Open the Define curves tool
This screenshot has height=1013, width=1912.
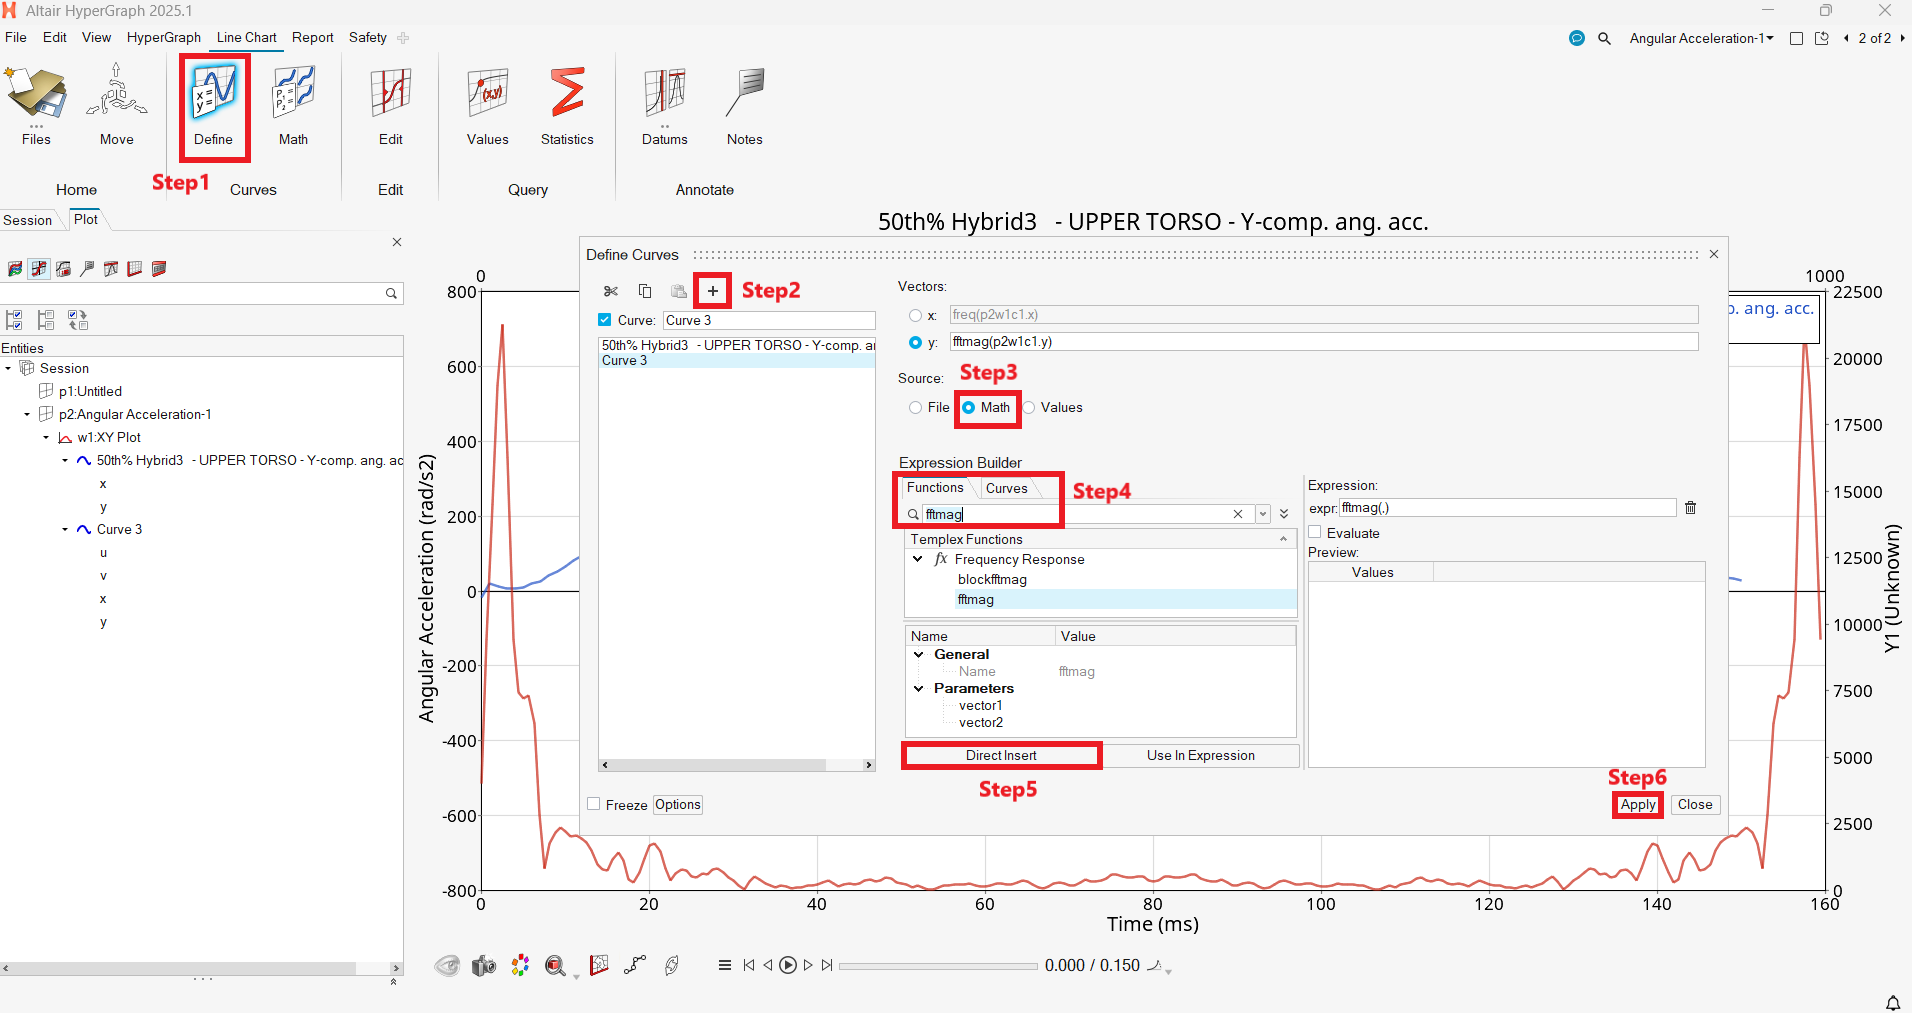coord(213,105)
